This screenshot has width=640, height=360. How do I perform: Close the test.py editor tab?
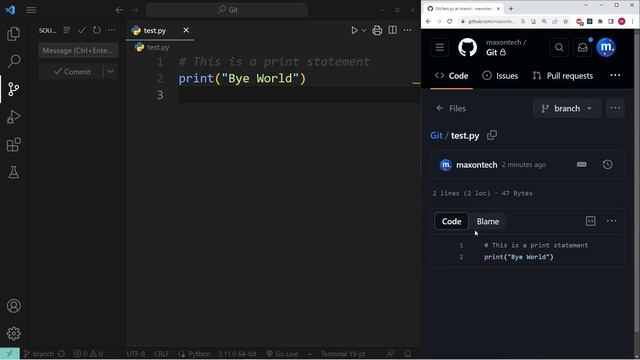pos(186,30)
